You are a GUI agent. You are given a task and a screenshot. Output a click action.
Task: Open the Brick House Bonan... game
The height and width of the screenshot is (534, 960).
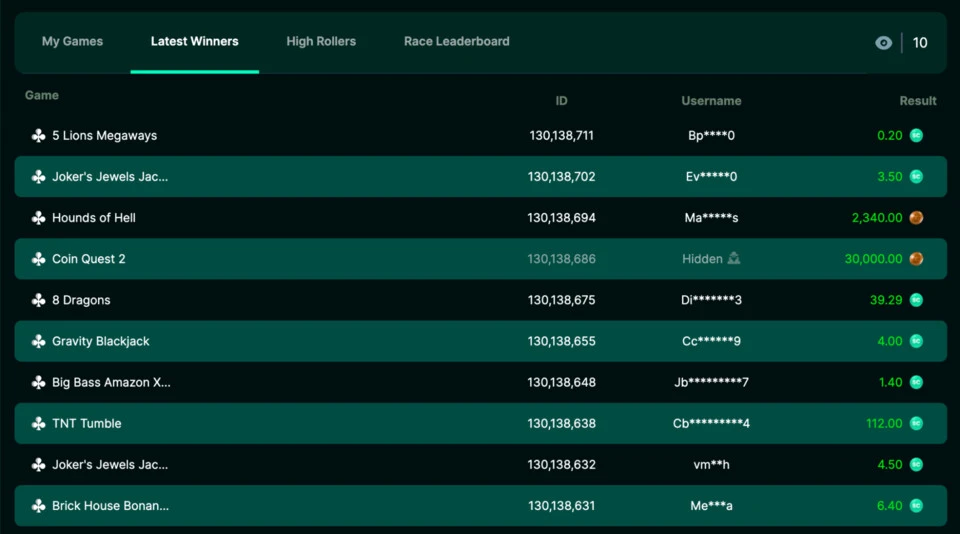coord(110,506)
